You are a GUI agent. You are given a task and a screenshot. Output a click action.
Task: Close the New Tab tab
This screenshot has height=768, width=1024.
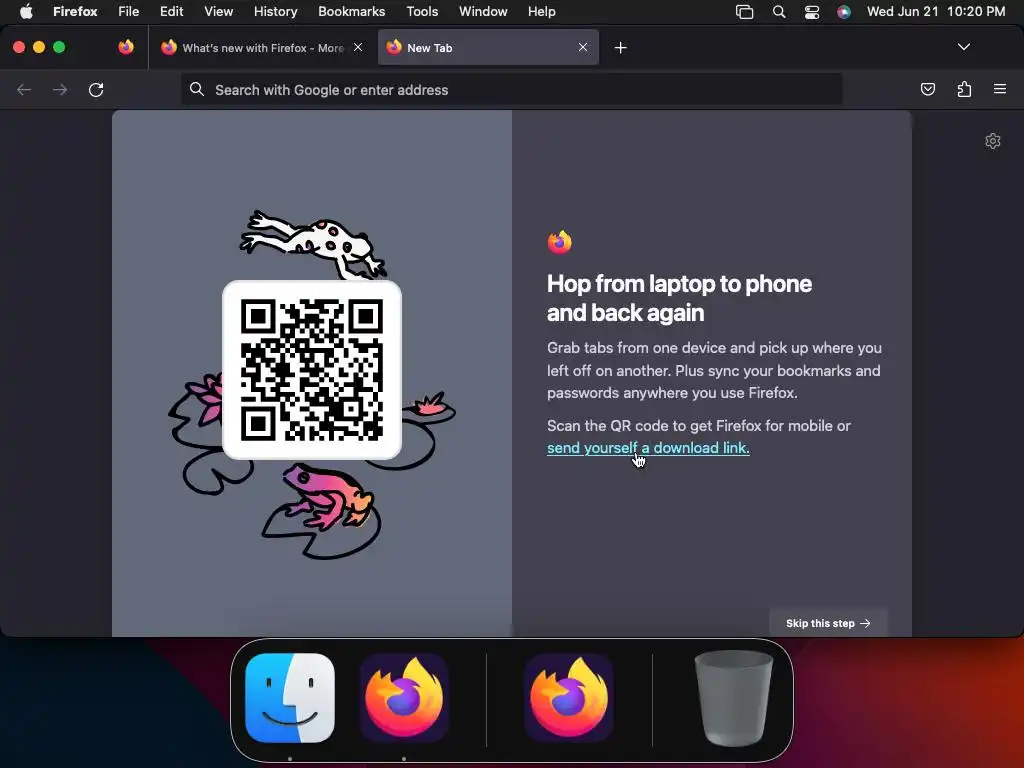click(x=583, y=47)
